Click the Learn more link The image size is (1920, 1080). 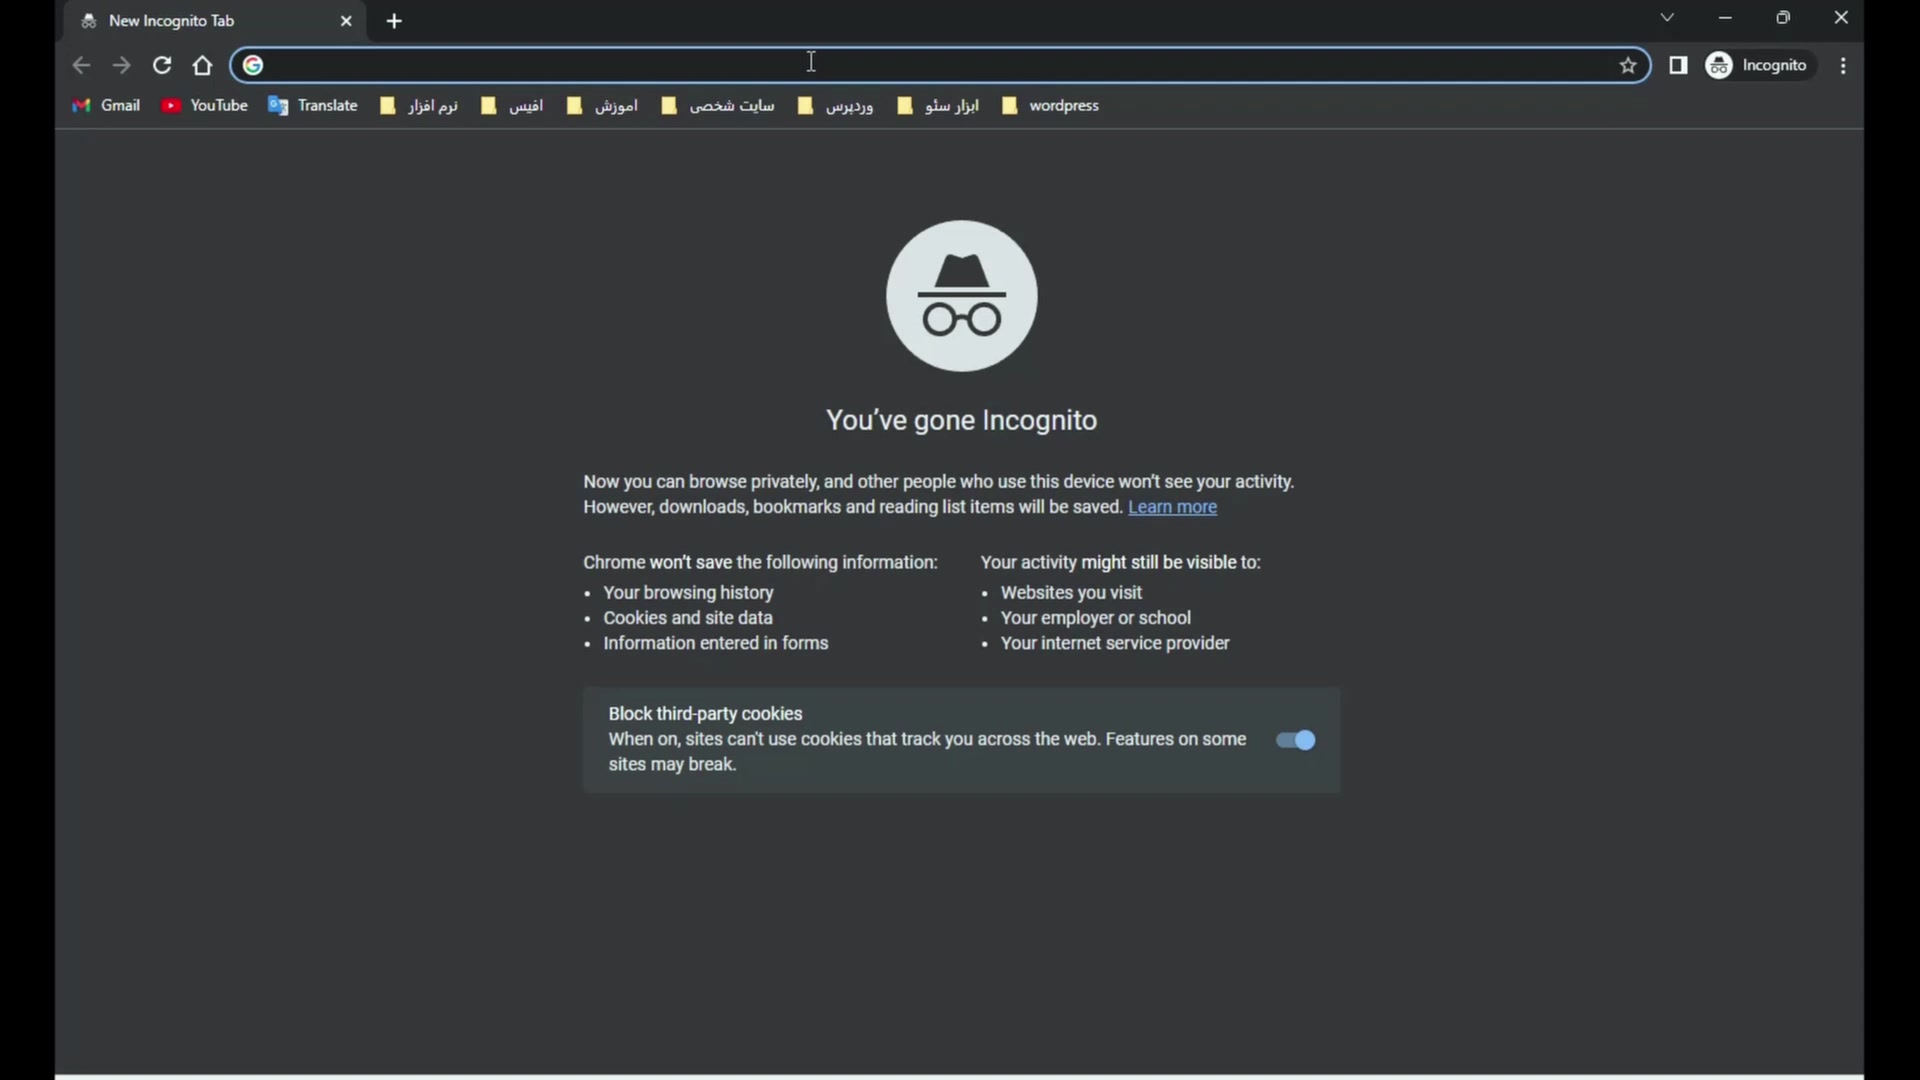pyautogui.click(x=1172, y=507)
